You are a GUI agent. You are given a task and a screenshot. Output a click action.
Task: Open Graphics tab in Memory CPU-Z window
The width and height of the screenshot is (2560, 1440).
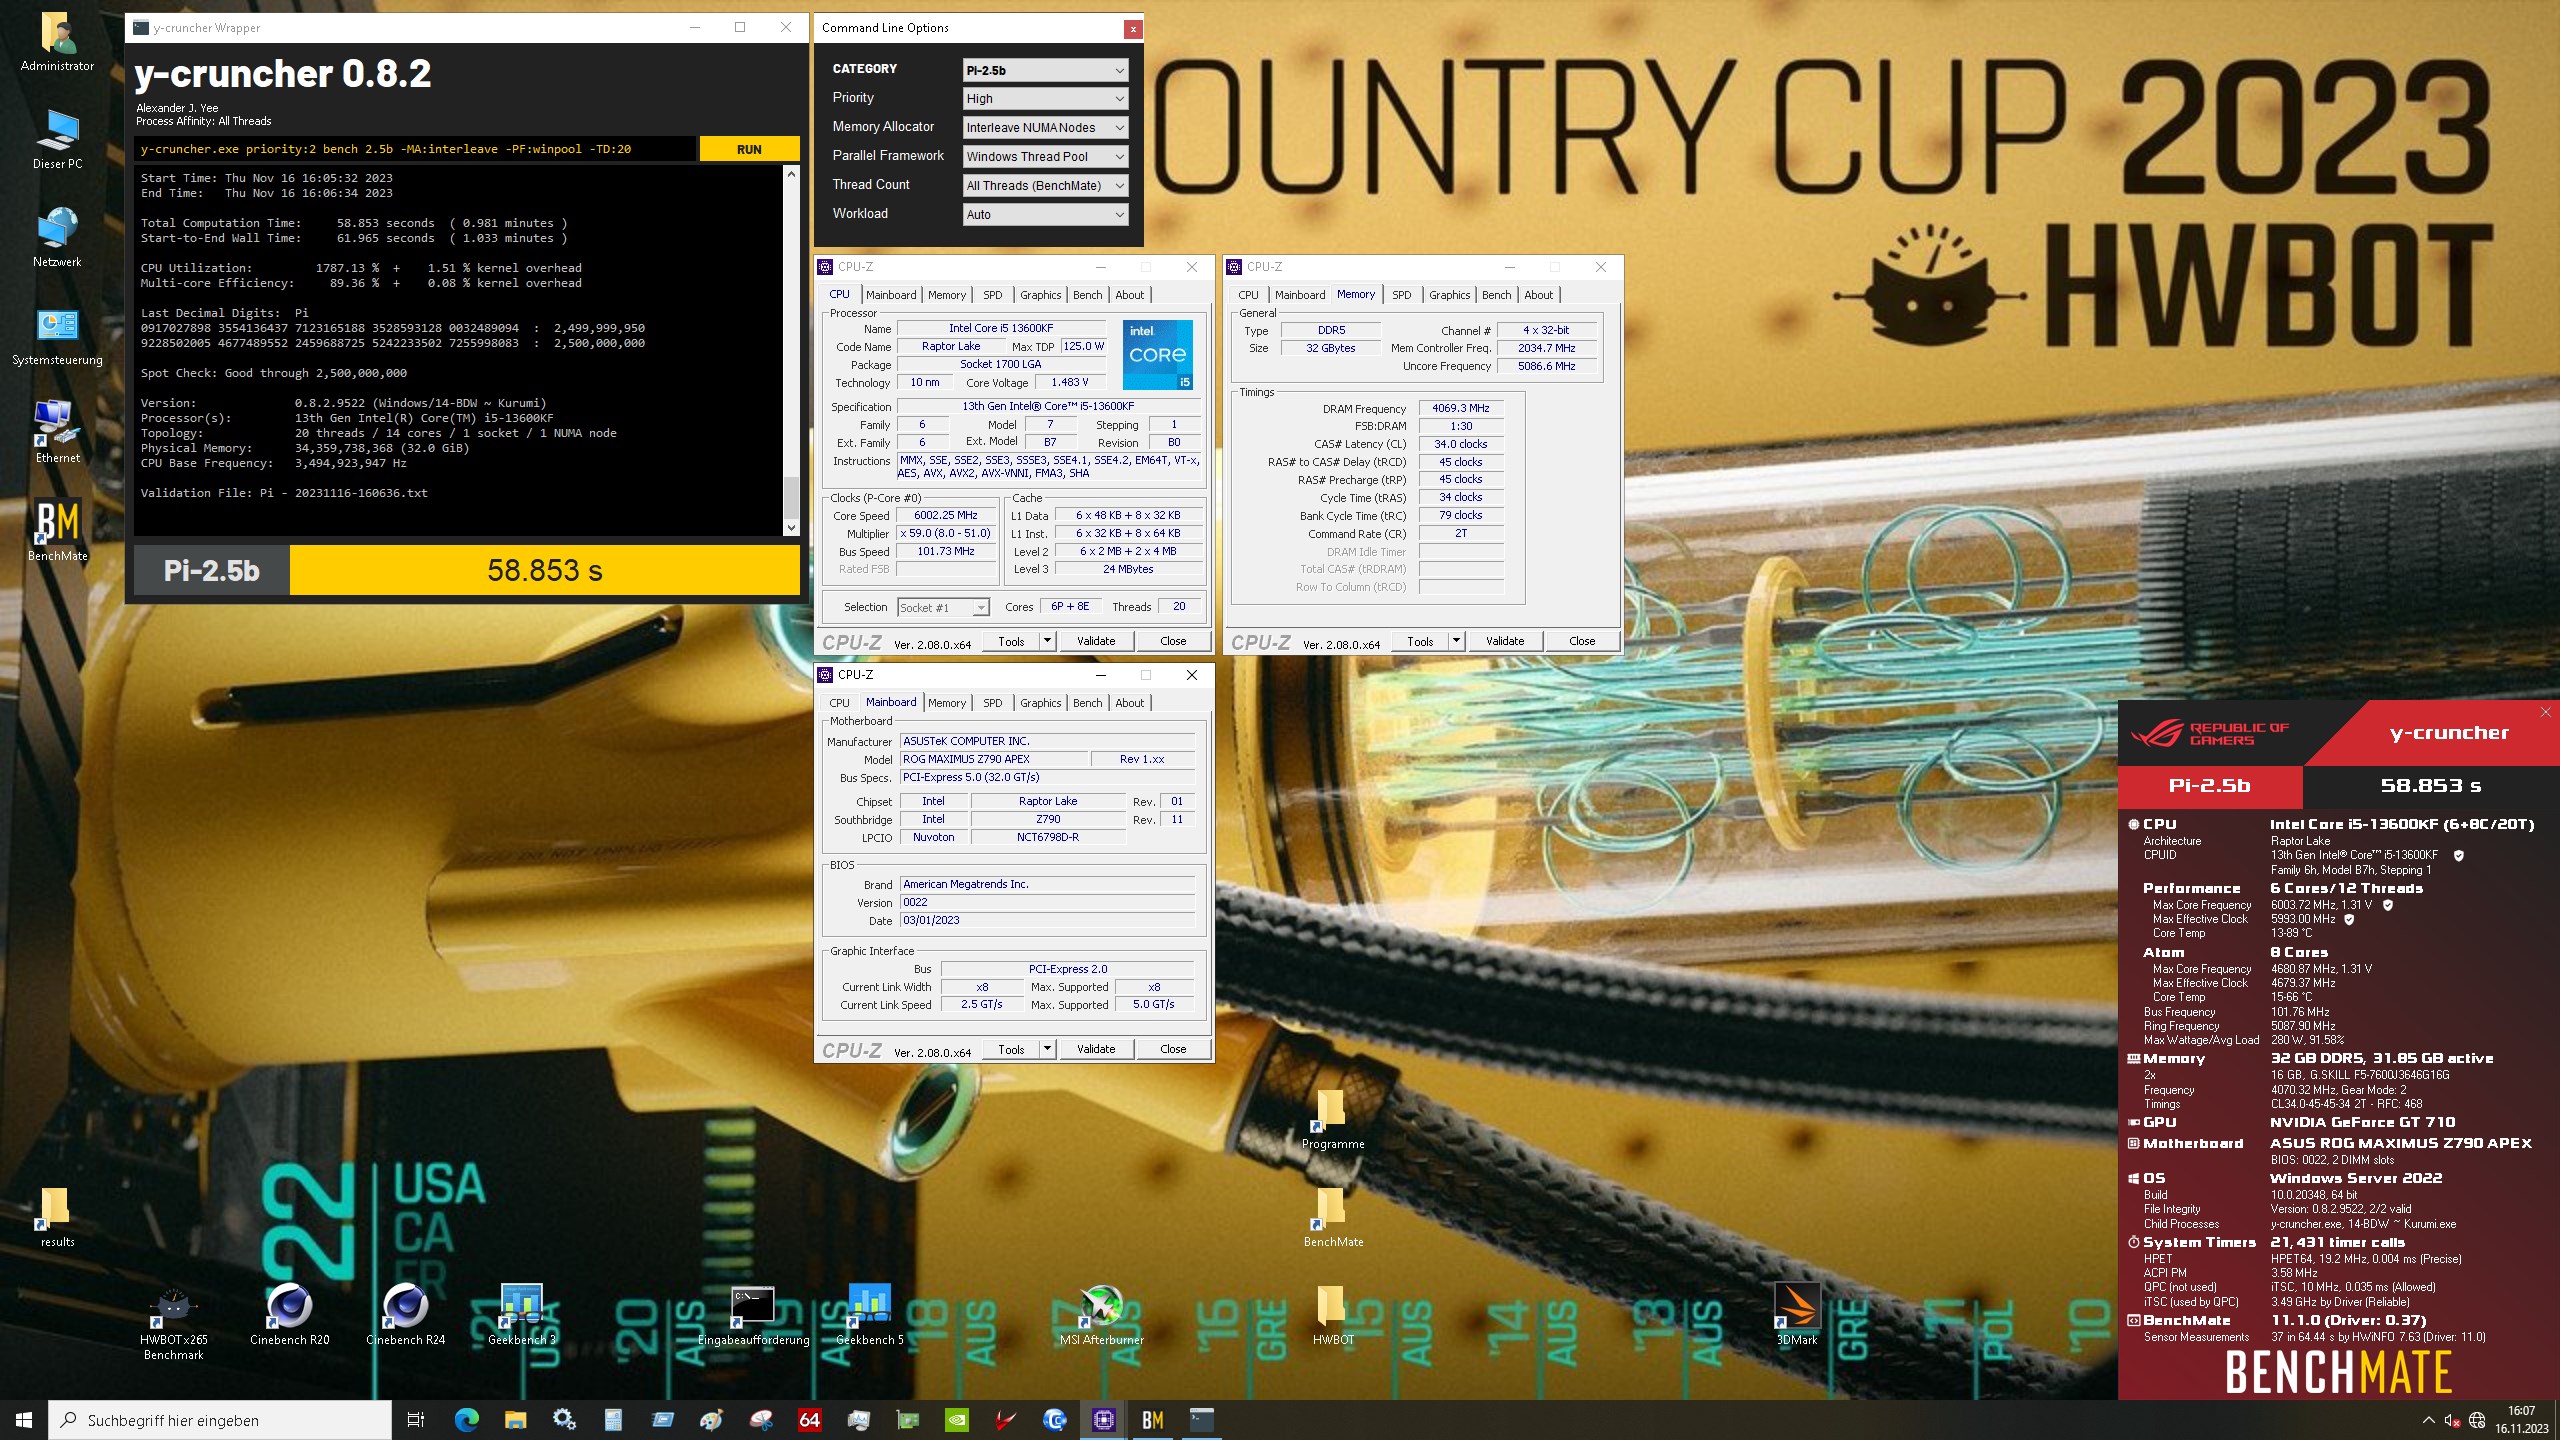pyautogui.click(x=1449, y=295)
